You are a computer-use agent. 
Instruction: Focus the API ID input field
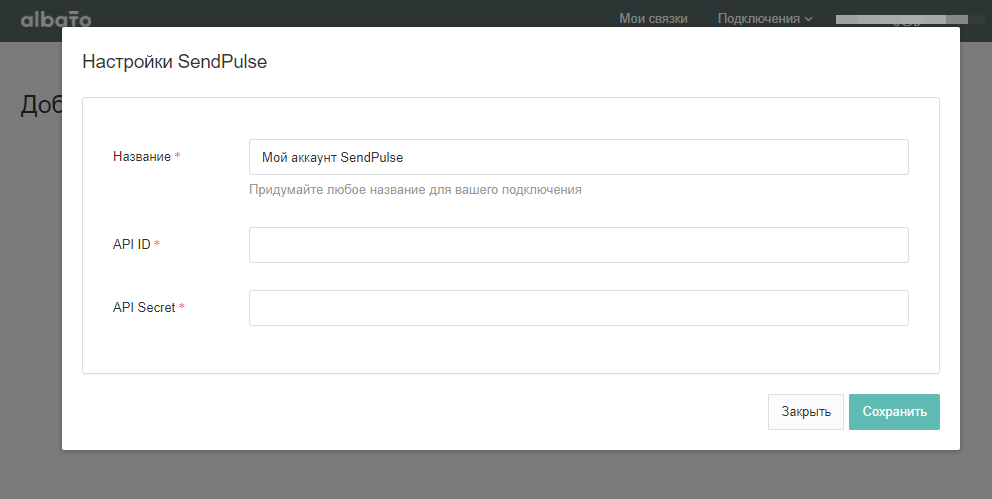tap(578, 245)
